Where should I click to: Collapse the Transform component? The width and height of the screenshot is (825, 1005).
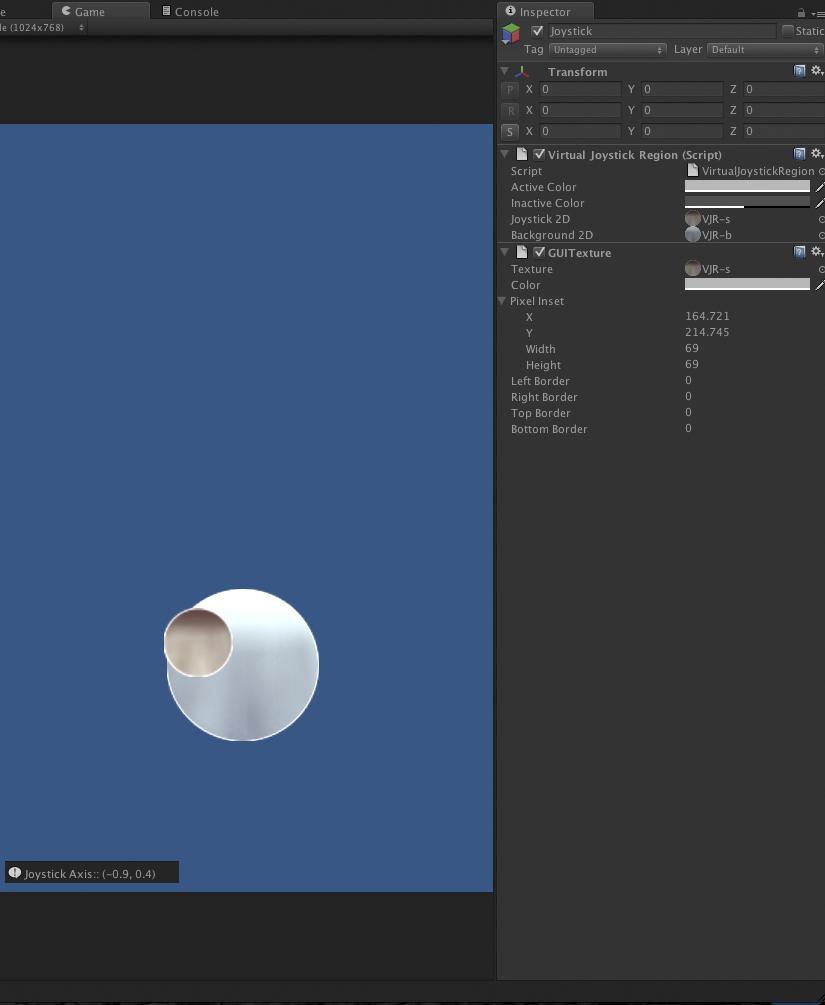pyautogui.click(x=504, y=71)
